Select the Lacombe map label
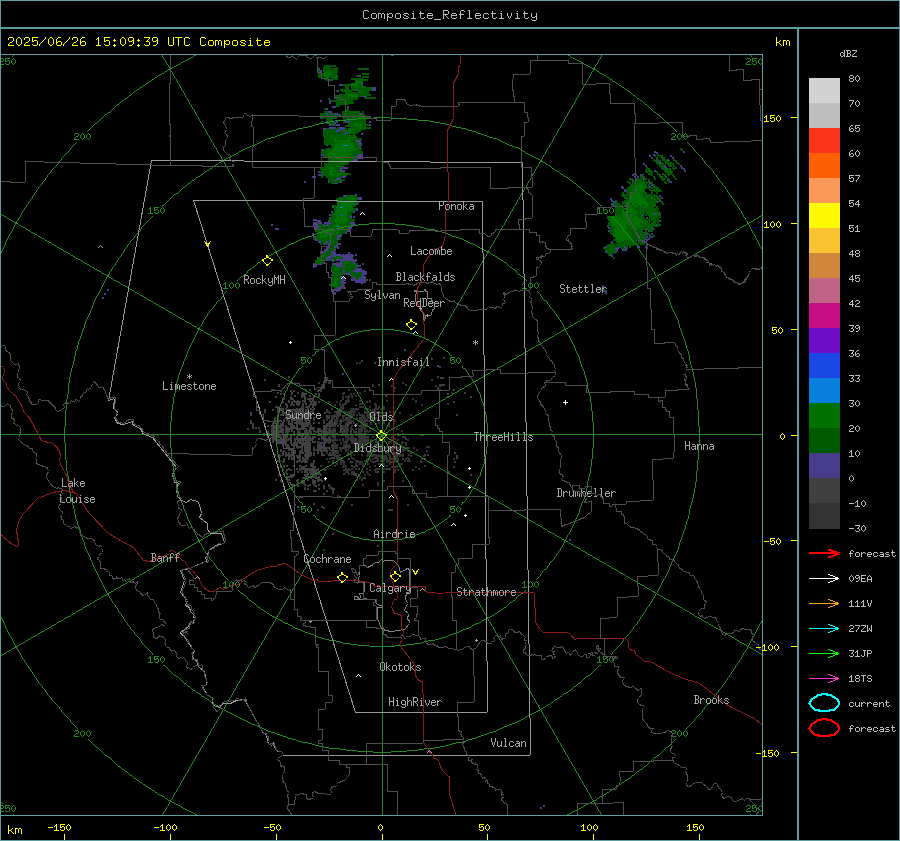Viewport: 900px width, 841px height. (x=431, y=251)
